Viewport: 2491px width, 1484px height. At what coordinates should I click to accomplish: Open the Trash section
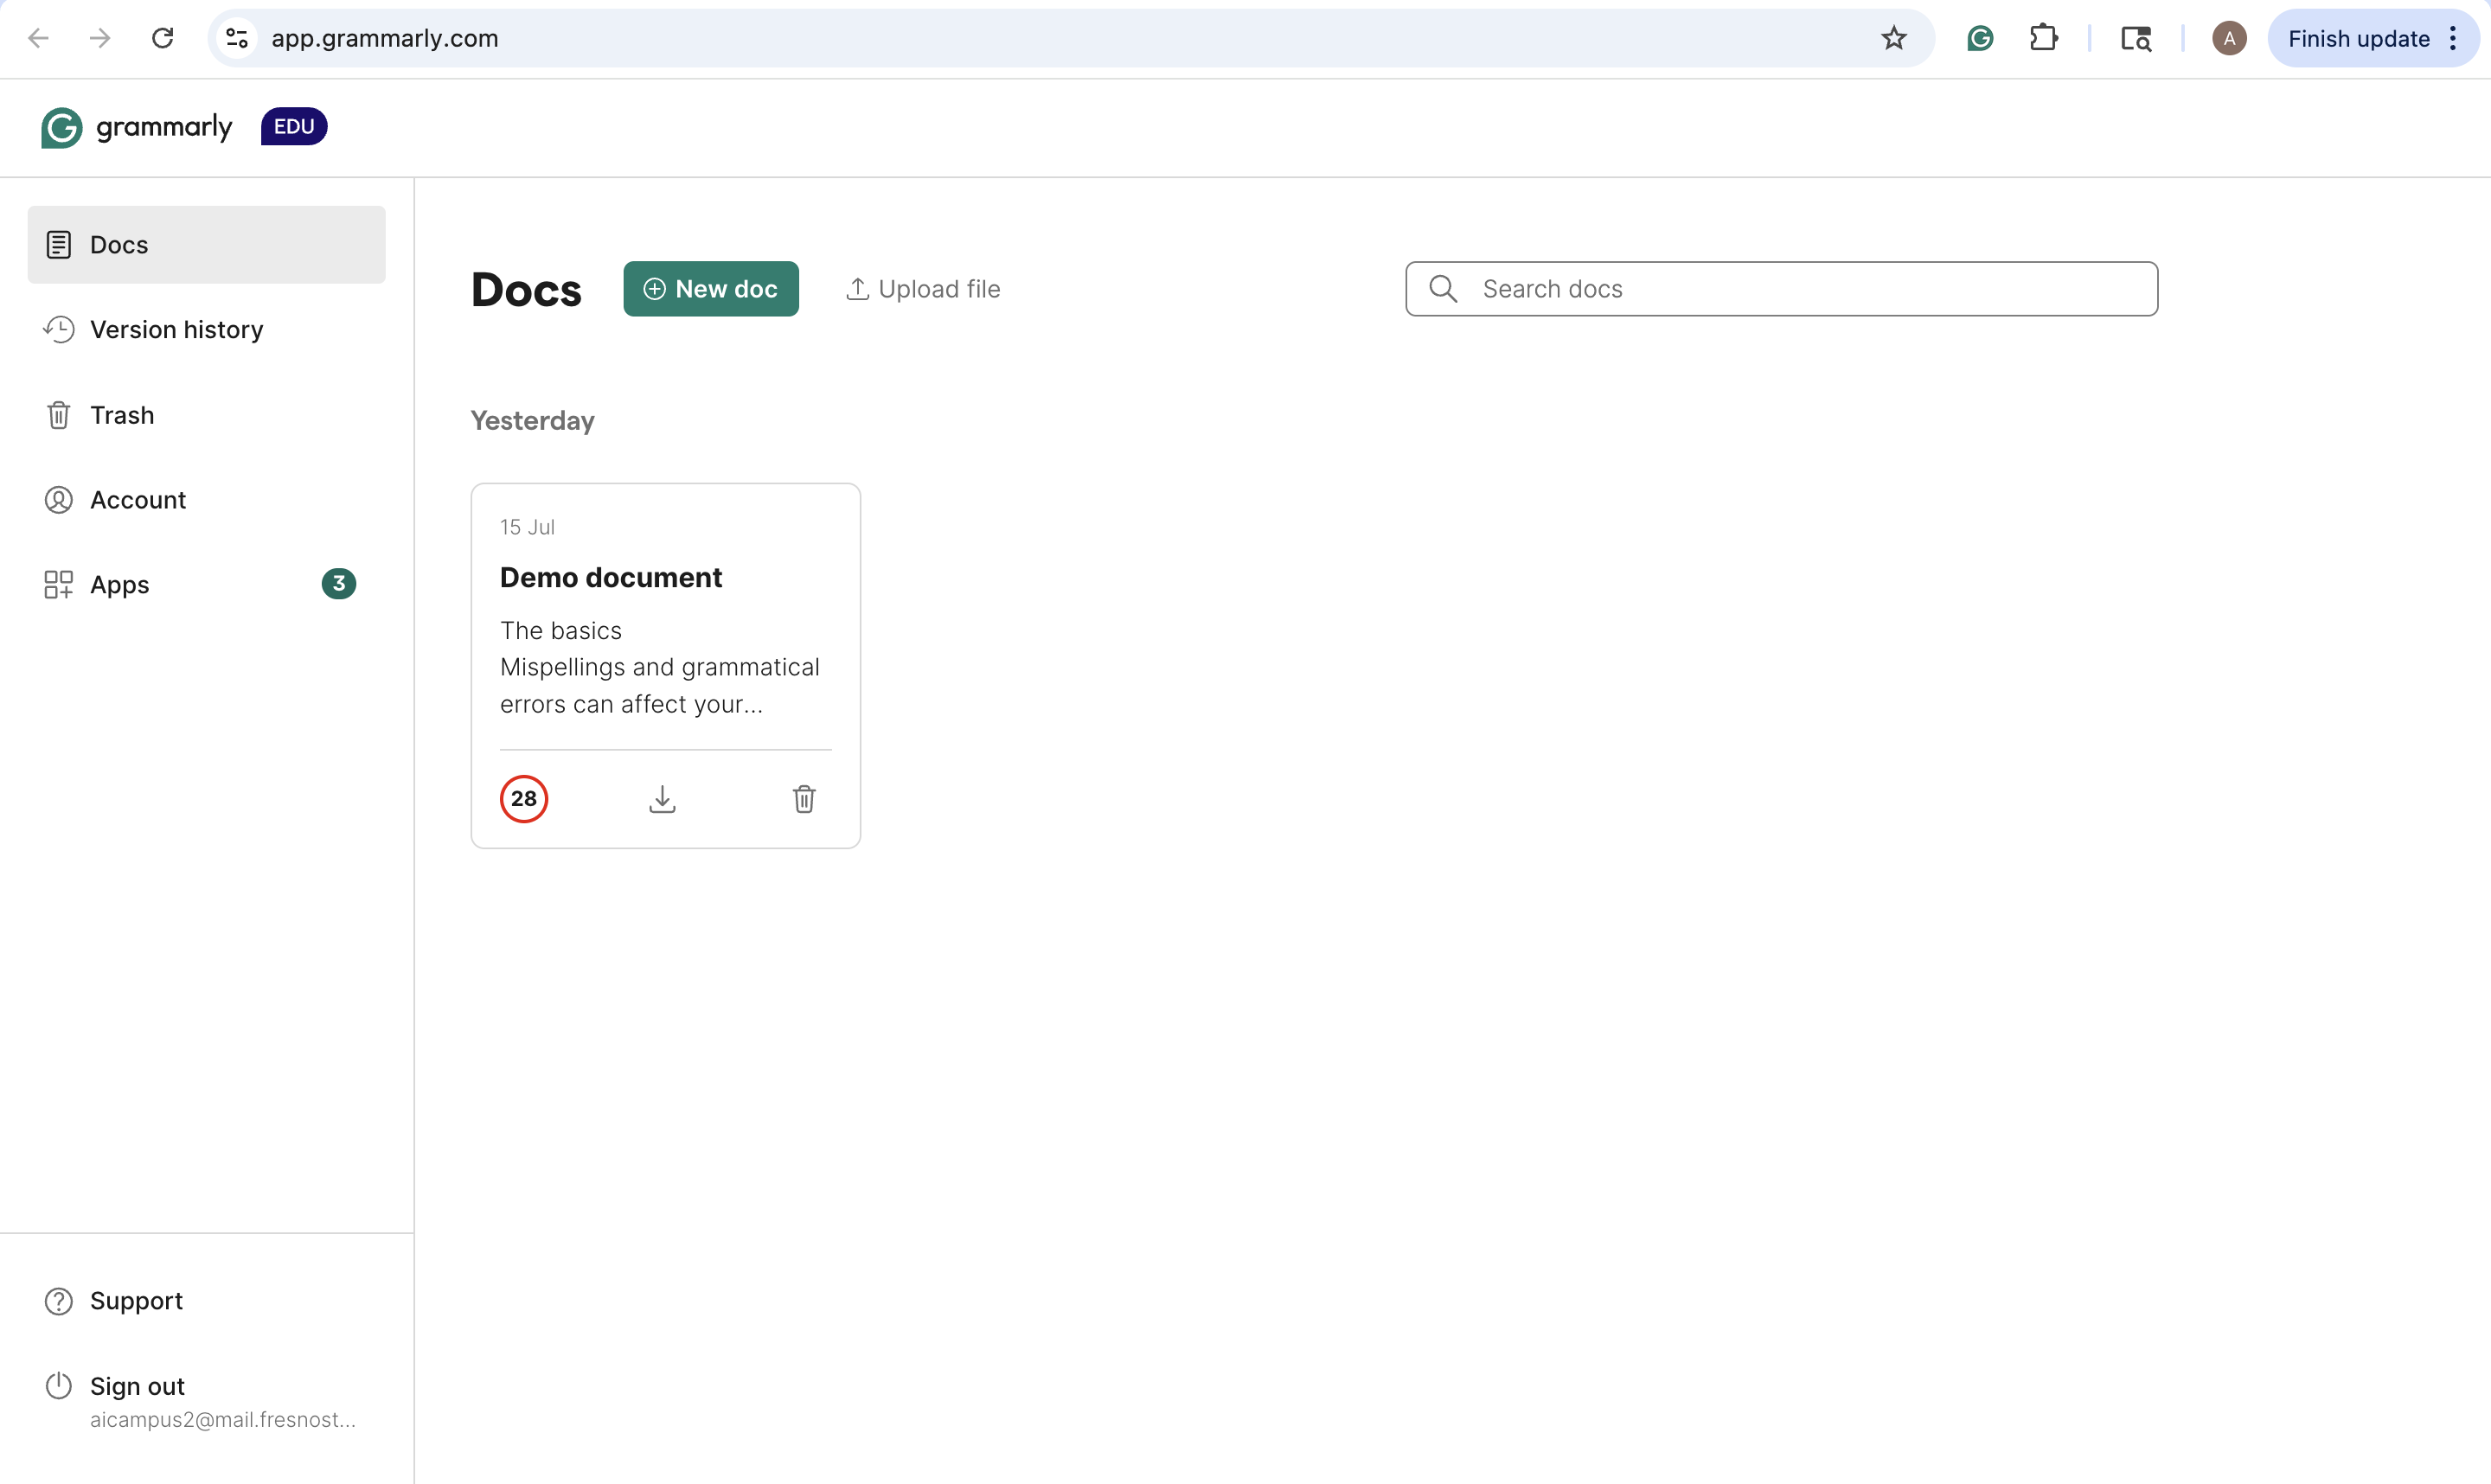click(x=122, y=414)
